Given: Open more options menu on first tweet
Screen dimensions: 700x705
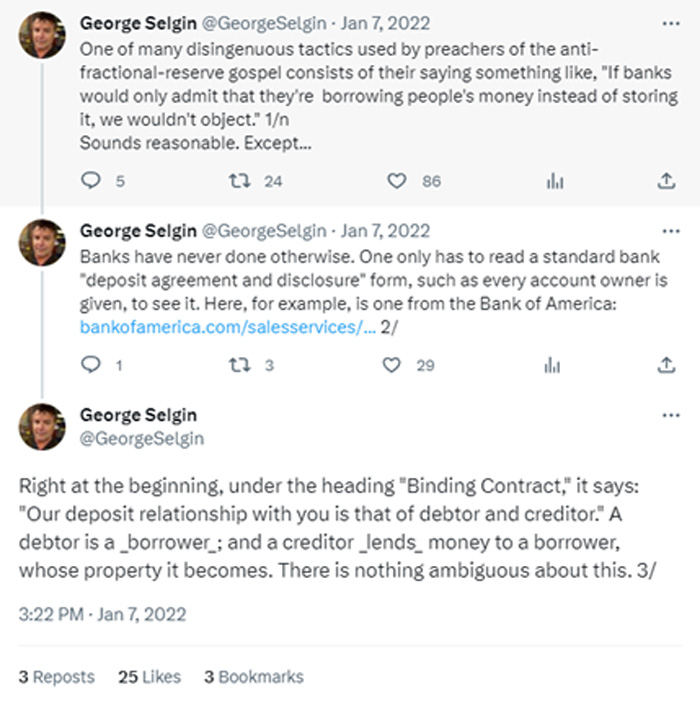Looking at the screenshot, I should click(x=671, y=23).
